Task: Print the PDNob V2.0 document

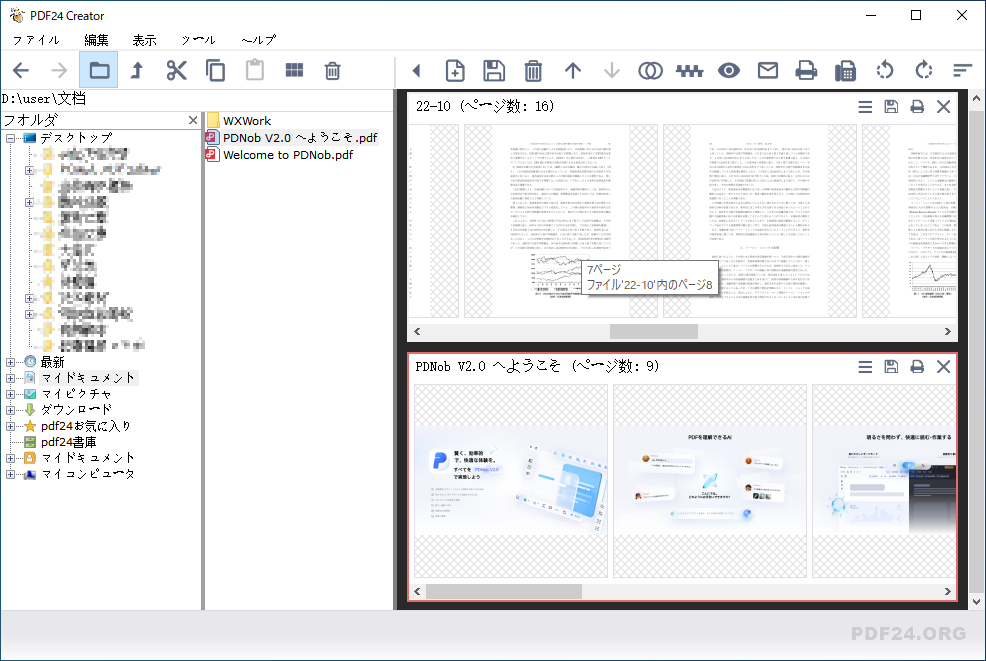Action: (917, 367)
